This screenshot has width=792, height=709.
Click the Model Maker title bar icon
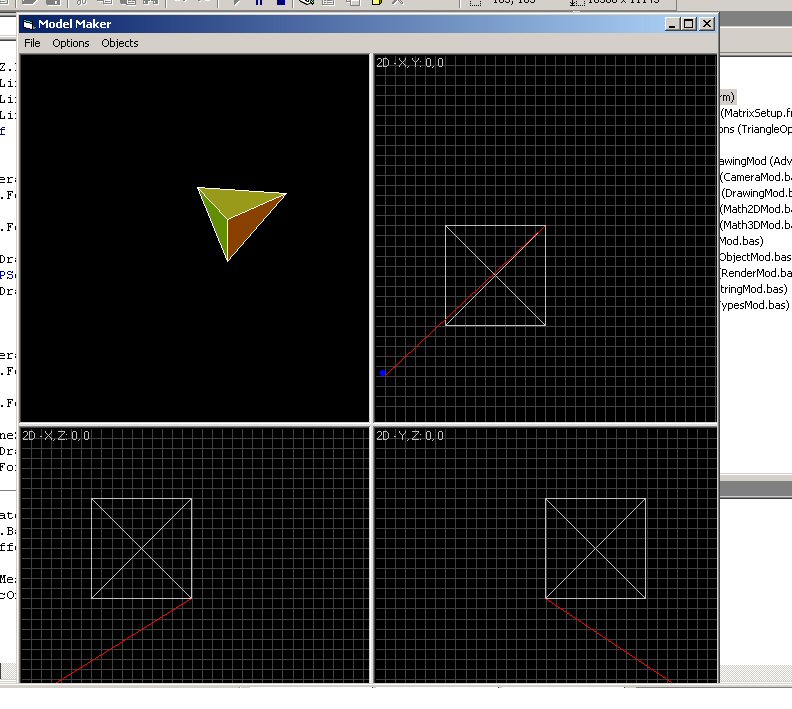pos(28,23)
